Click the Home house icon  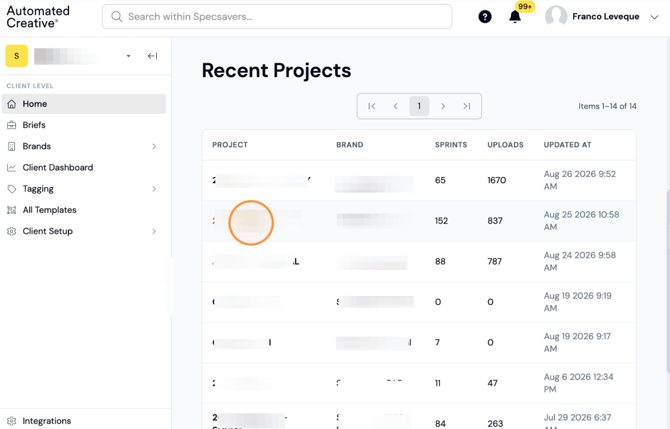[x=12, y=104]
